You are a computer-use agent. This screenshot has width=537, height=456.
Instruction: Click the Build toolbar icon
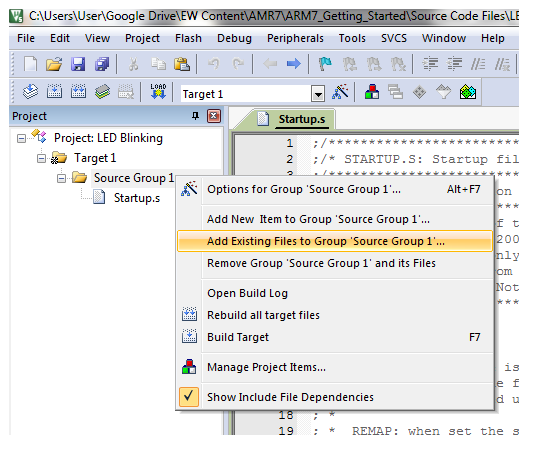click(54, 92)
